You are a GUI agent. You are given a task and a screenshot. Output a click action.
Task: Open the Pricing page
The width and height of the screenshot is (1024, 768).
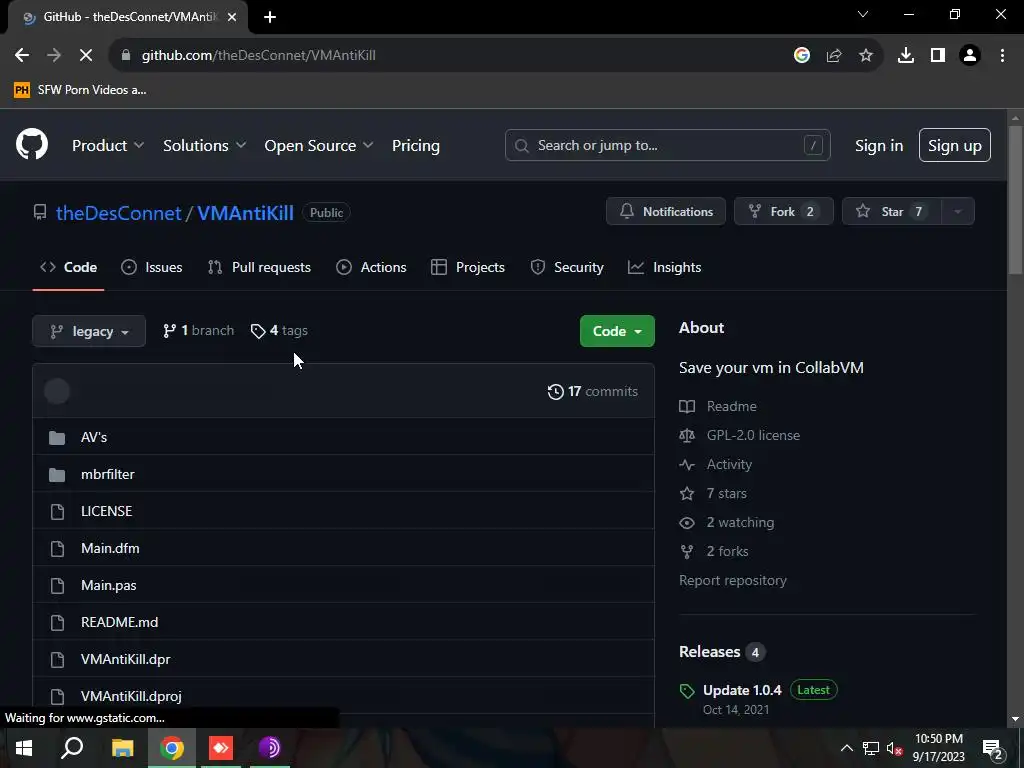415,145
